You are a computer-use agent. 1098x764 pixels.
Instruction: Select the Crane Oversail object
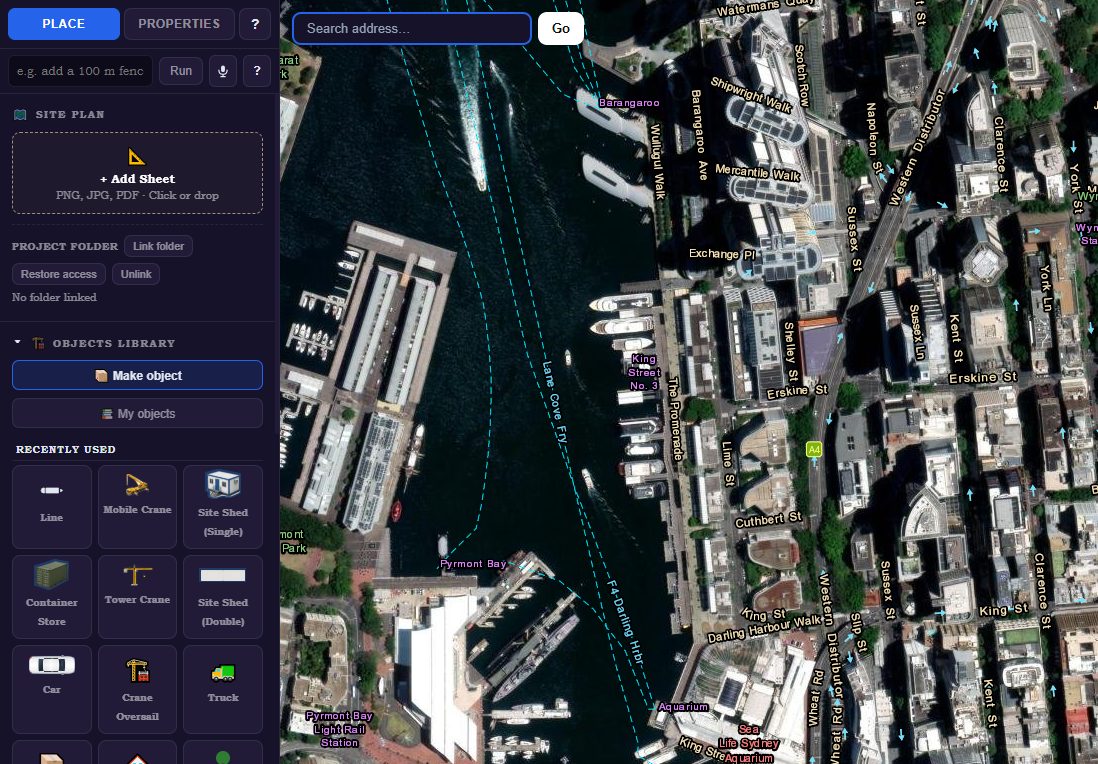coord(137,689)
